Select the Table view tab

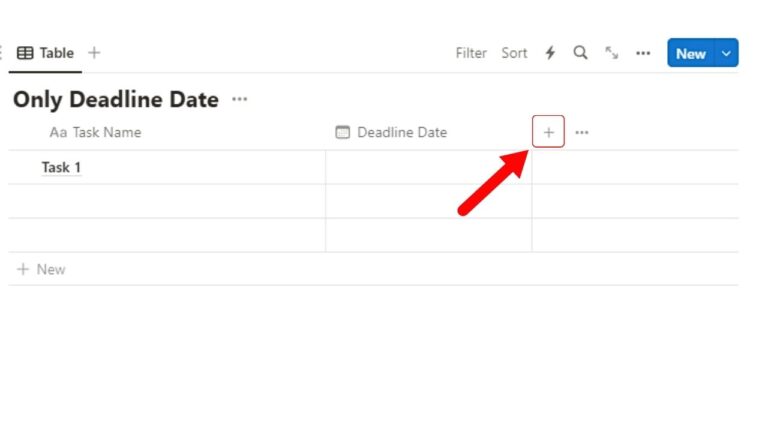45,53
